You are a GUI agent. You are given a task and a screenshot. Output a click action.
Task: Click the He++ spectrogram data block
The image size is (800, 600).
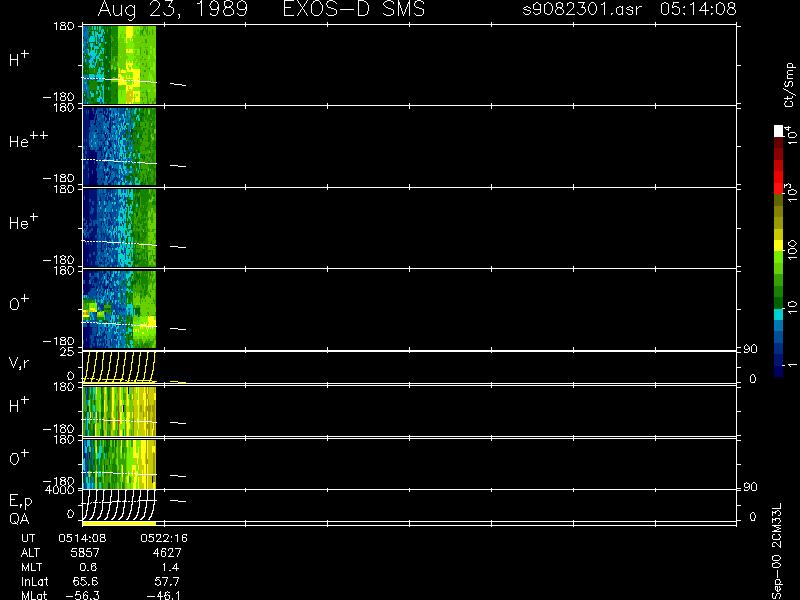(119, 146)
